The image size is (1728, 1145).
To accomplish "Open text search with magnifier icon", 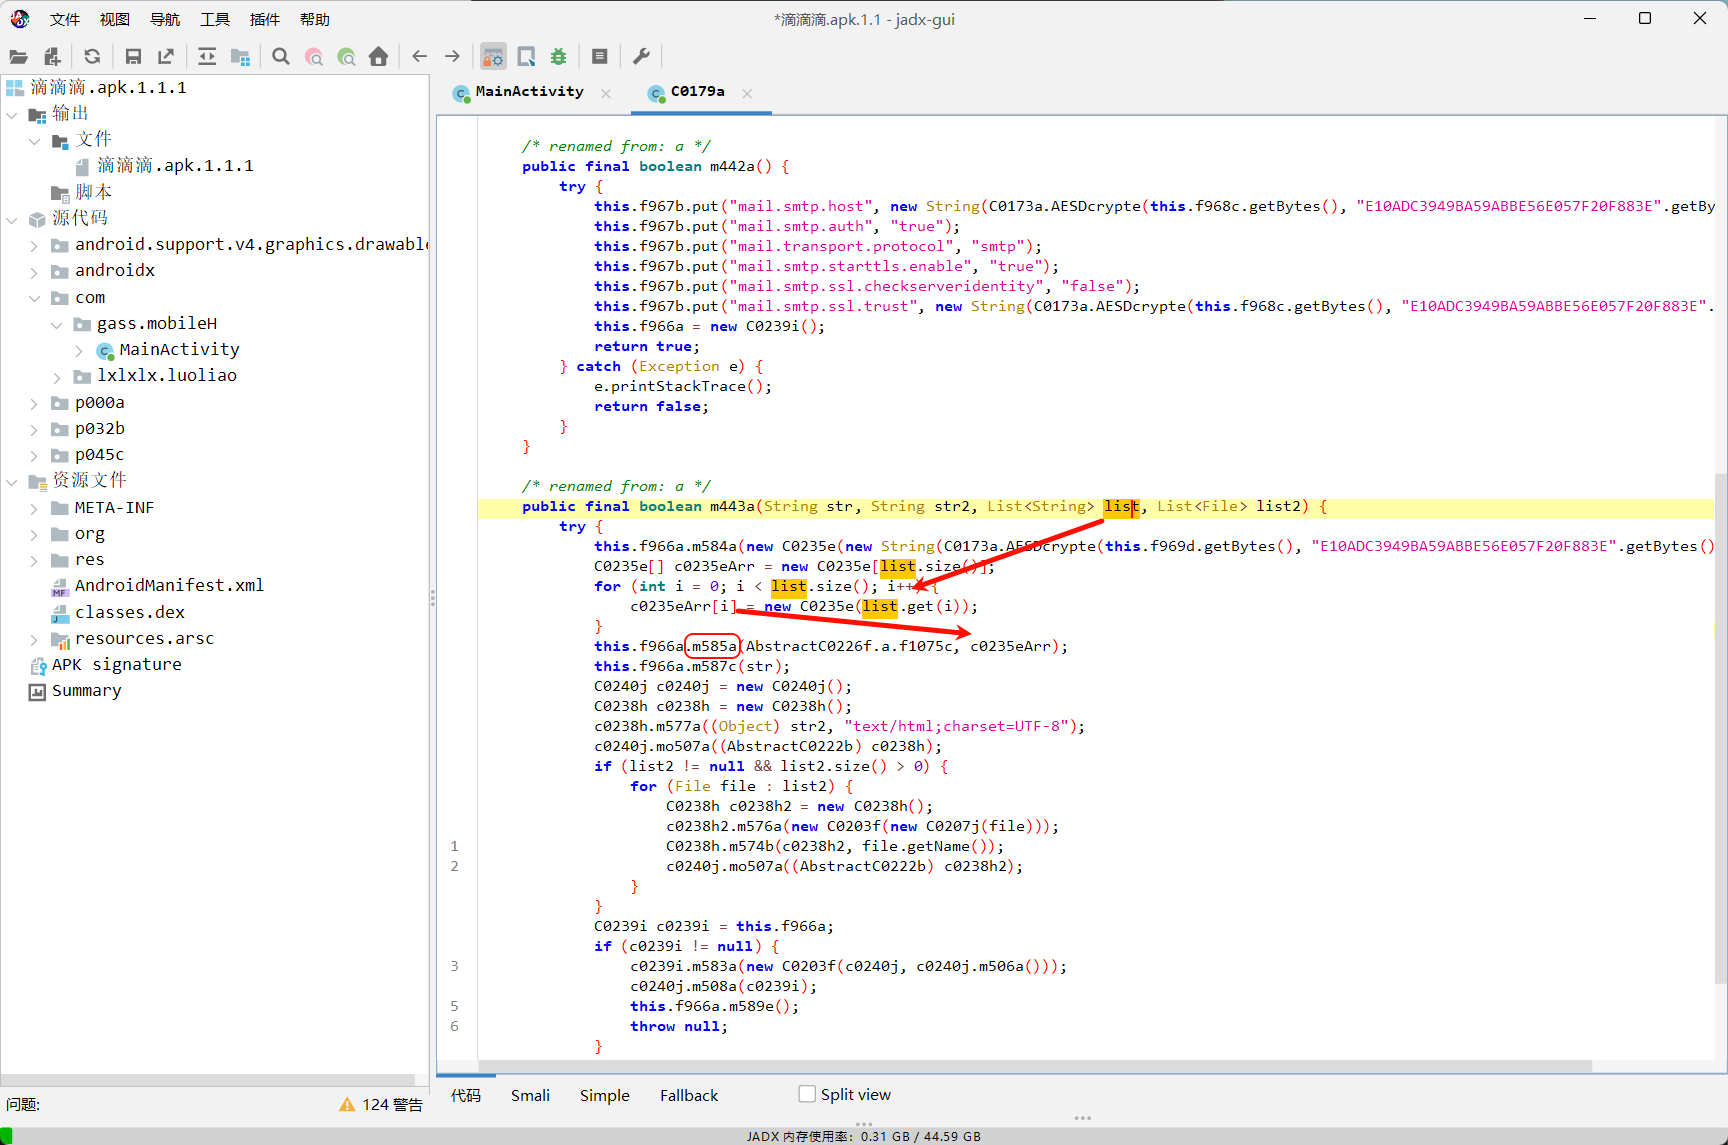I will point(281,57).
